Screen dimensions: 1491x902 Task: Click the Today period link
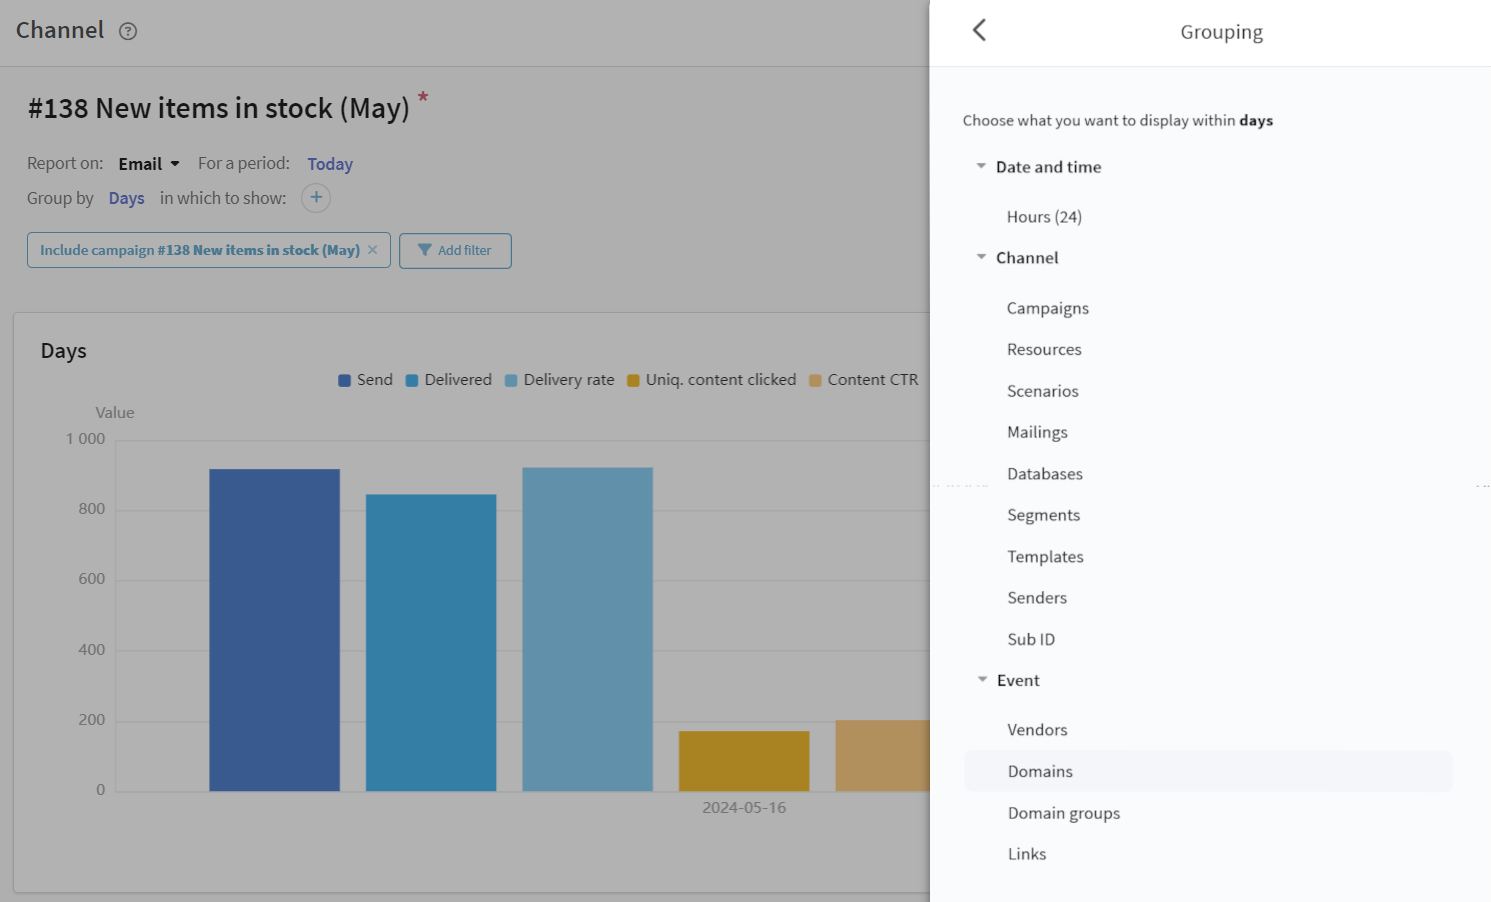pyautogui.click(x=330, y=164)
